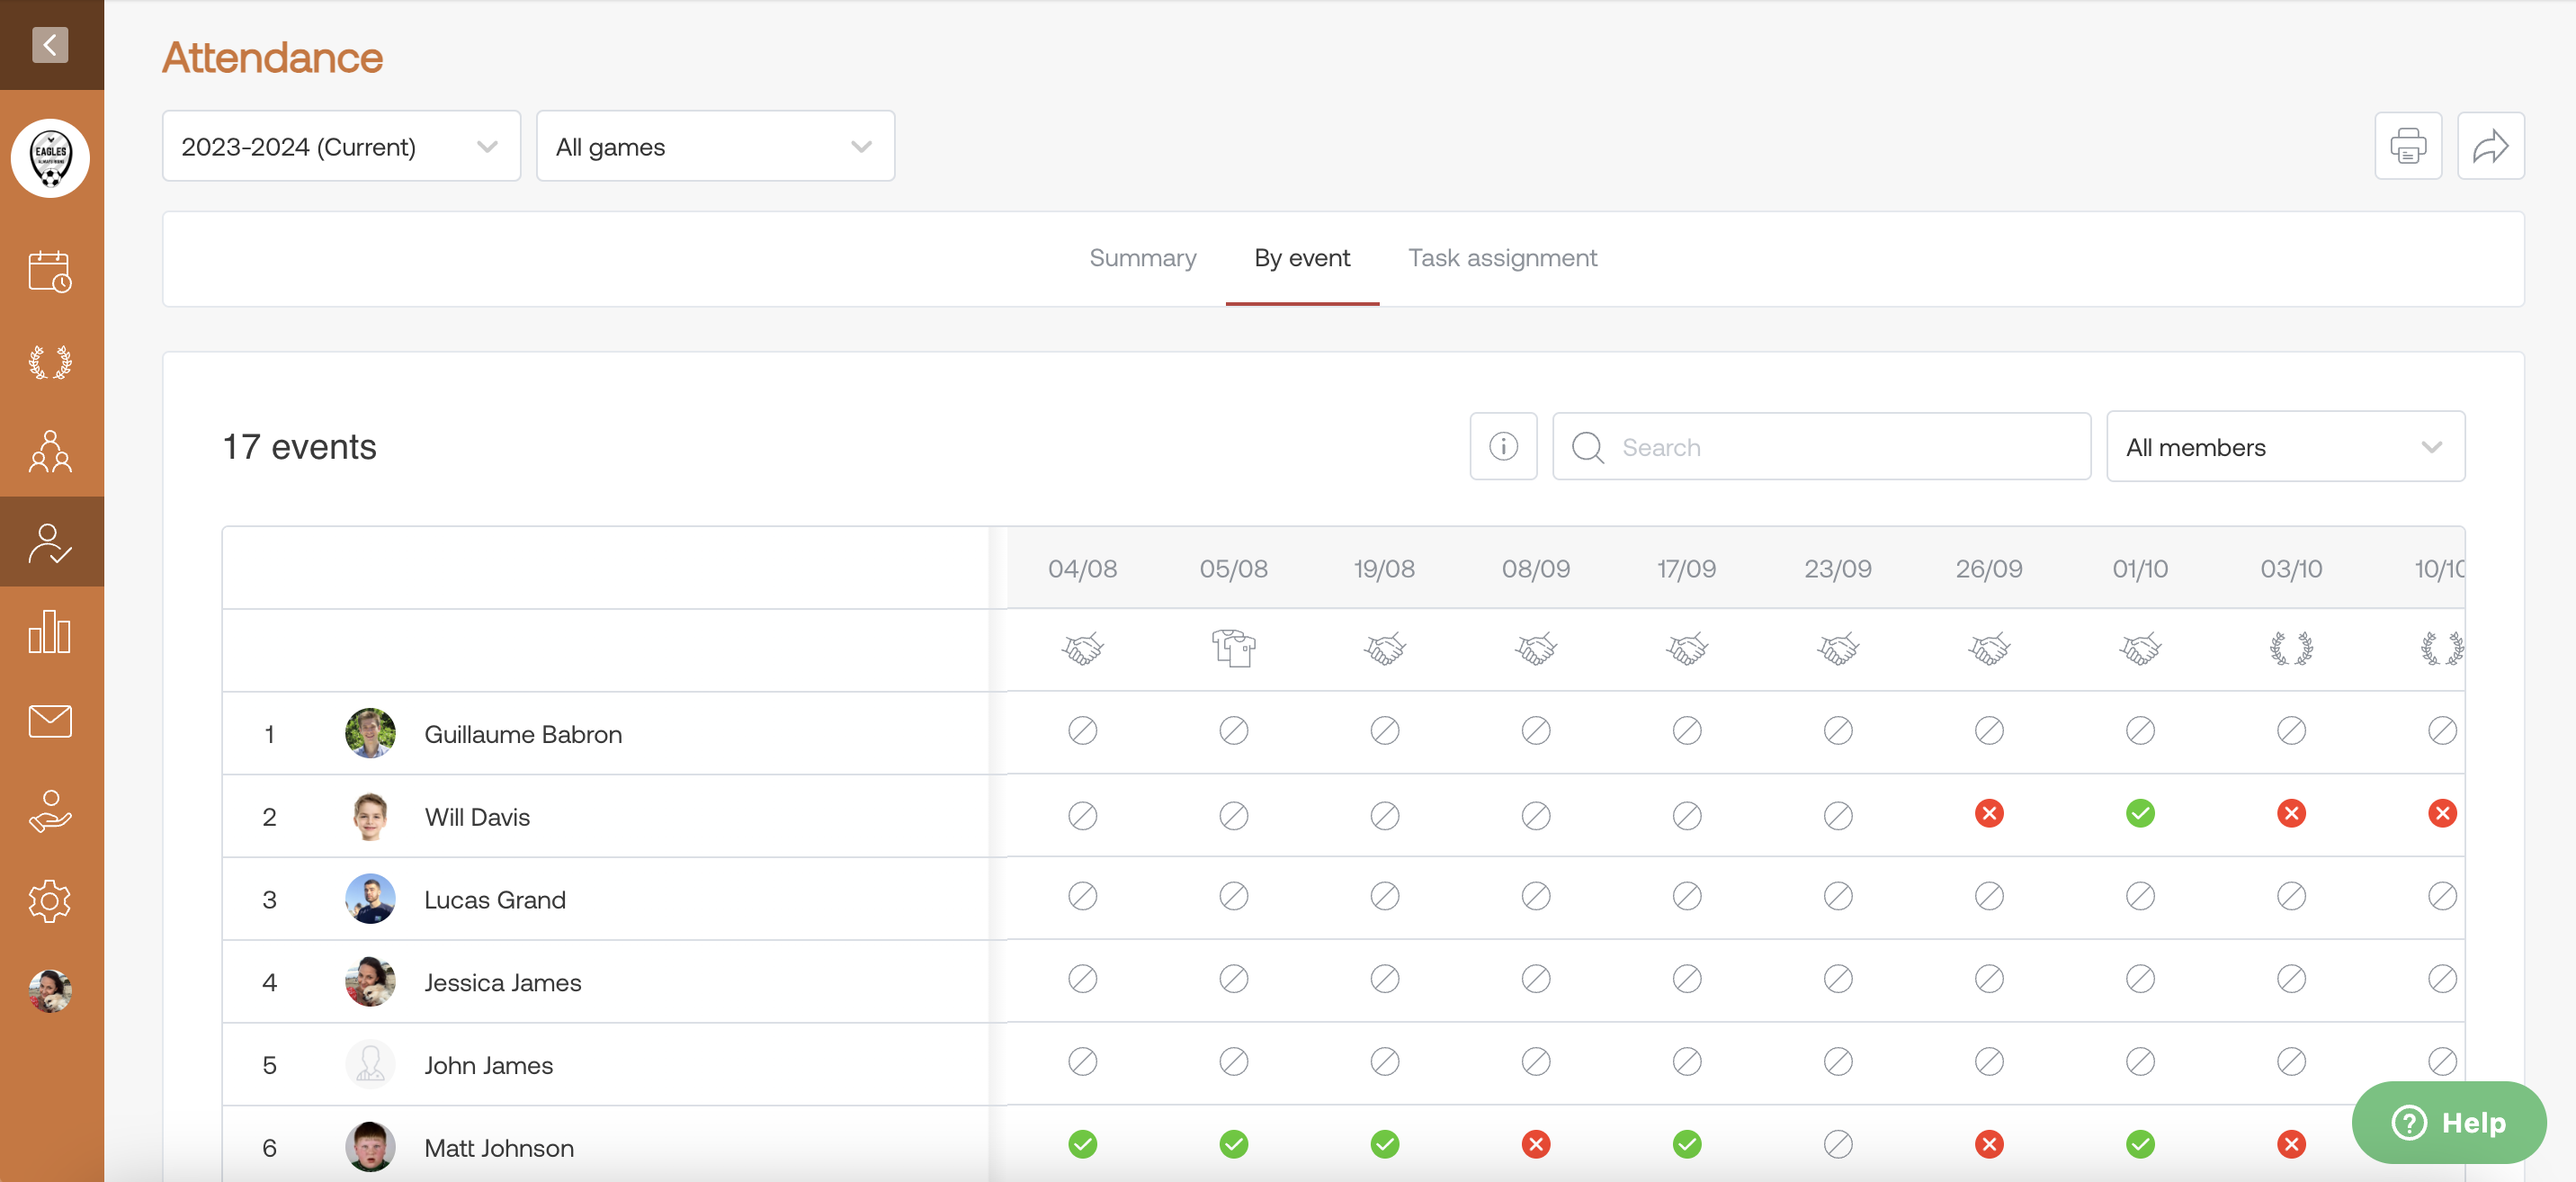The image size is (2576, 1182).
Task: Open John James member name
Action: click(488, 1065)
